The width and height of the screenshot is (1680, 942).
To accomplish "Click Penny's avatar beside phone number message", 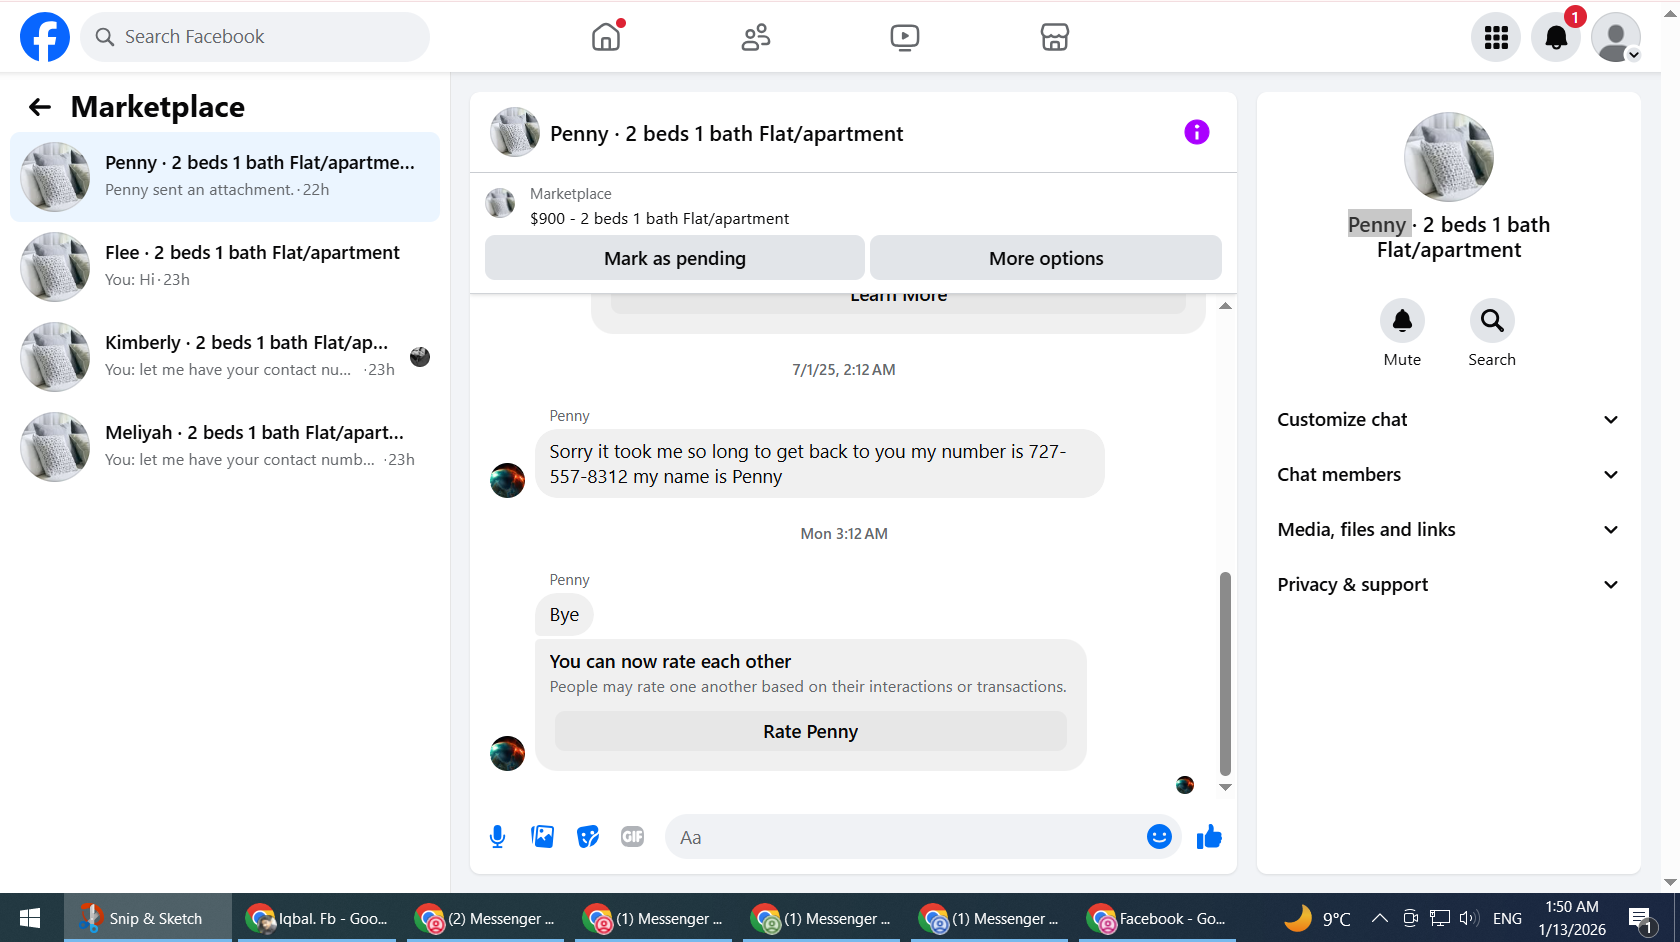I will coord(508,480).
